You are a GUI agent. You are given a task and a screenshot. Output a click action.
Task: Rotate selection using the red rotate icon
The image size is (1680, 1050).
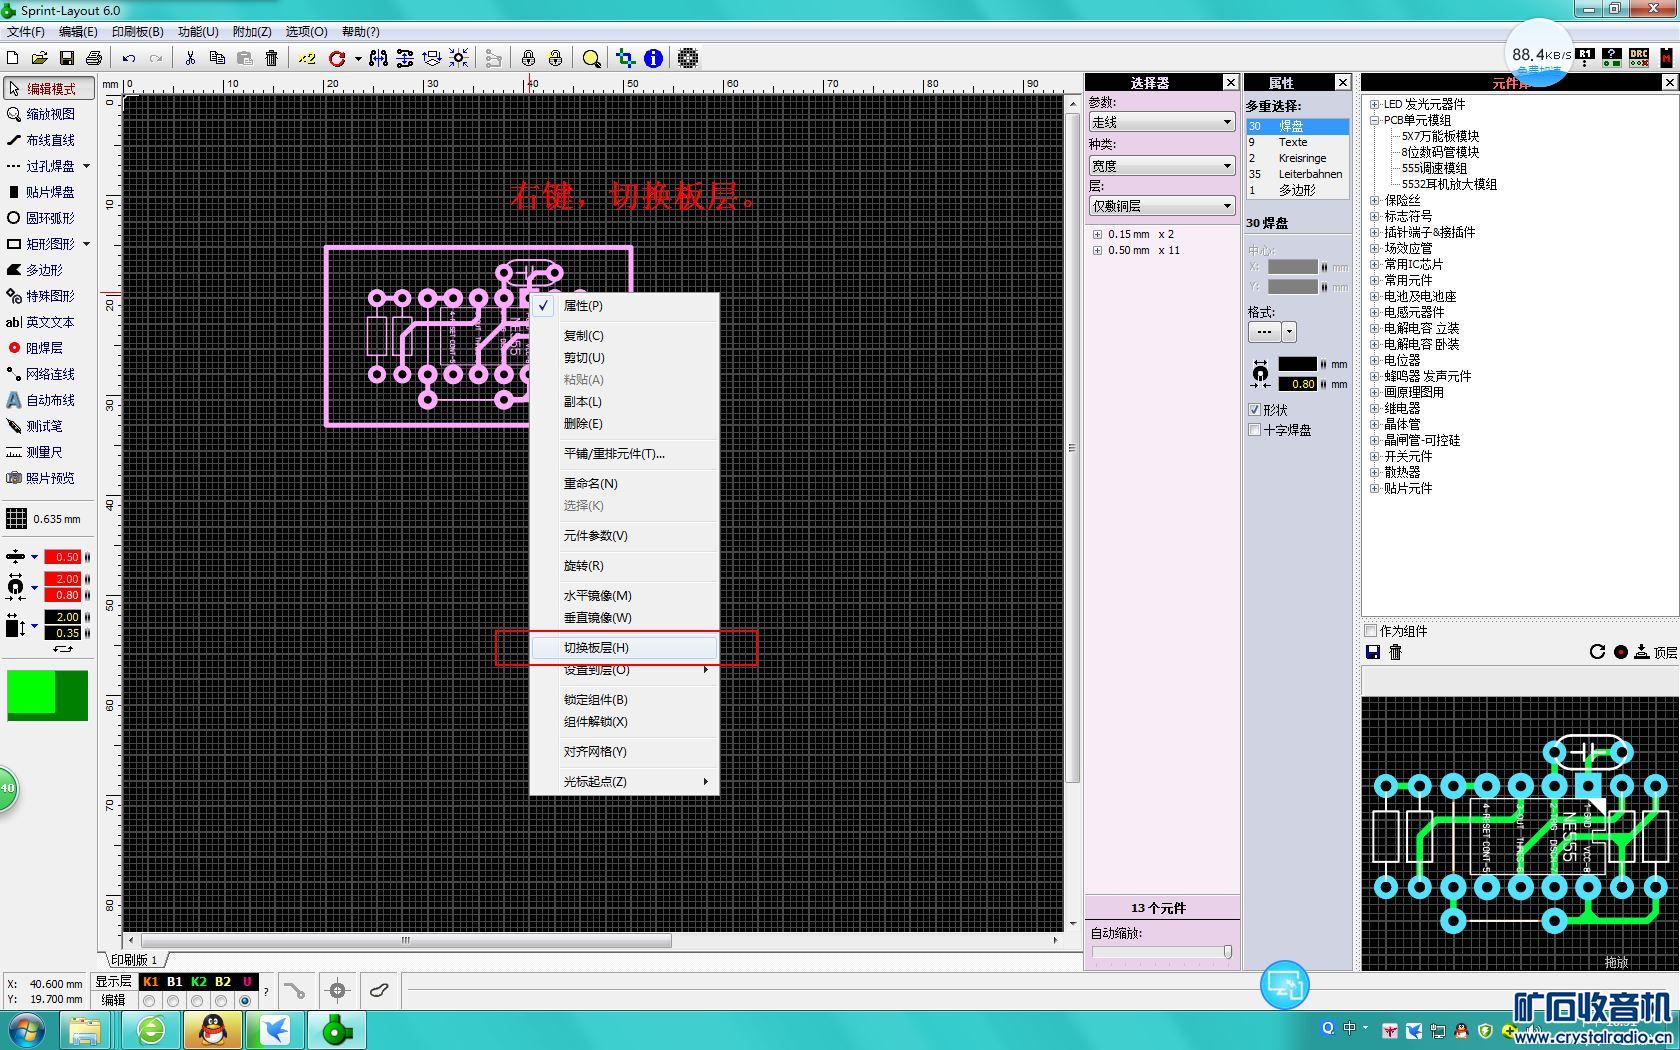pos(337,59)
